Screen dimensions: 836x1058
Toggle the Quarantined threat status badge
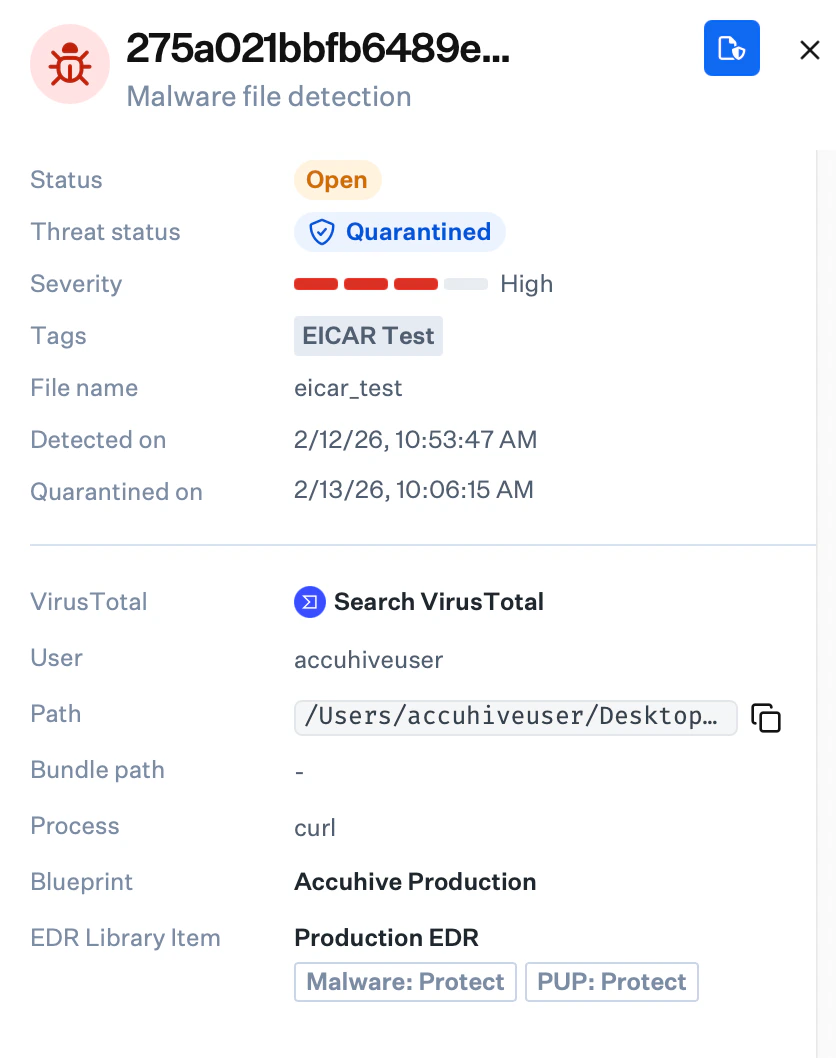point(399,231)
